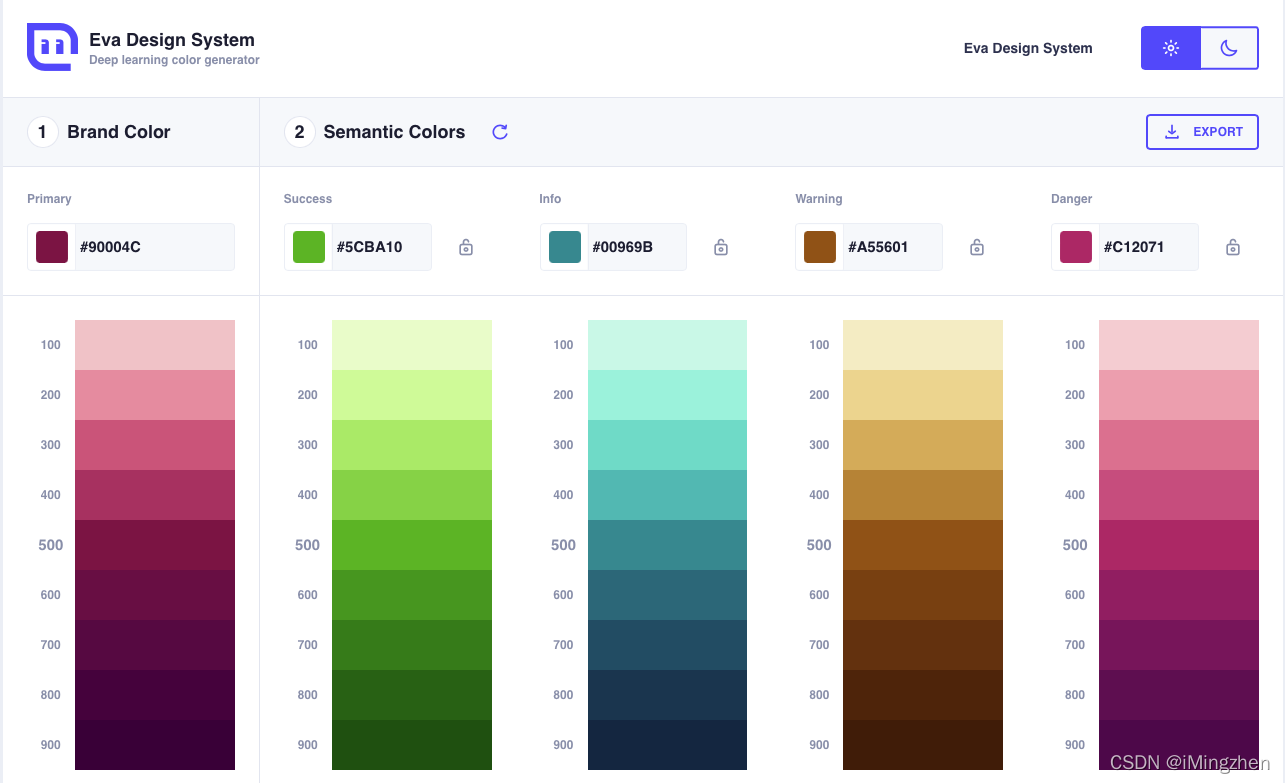The width and height of the screenshot is (1285, 783).
Task: Click the Semantic Colors section heading
Action: [394, 132]
